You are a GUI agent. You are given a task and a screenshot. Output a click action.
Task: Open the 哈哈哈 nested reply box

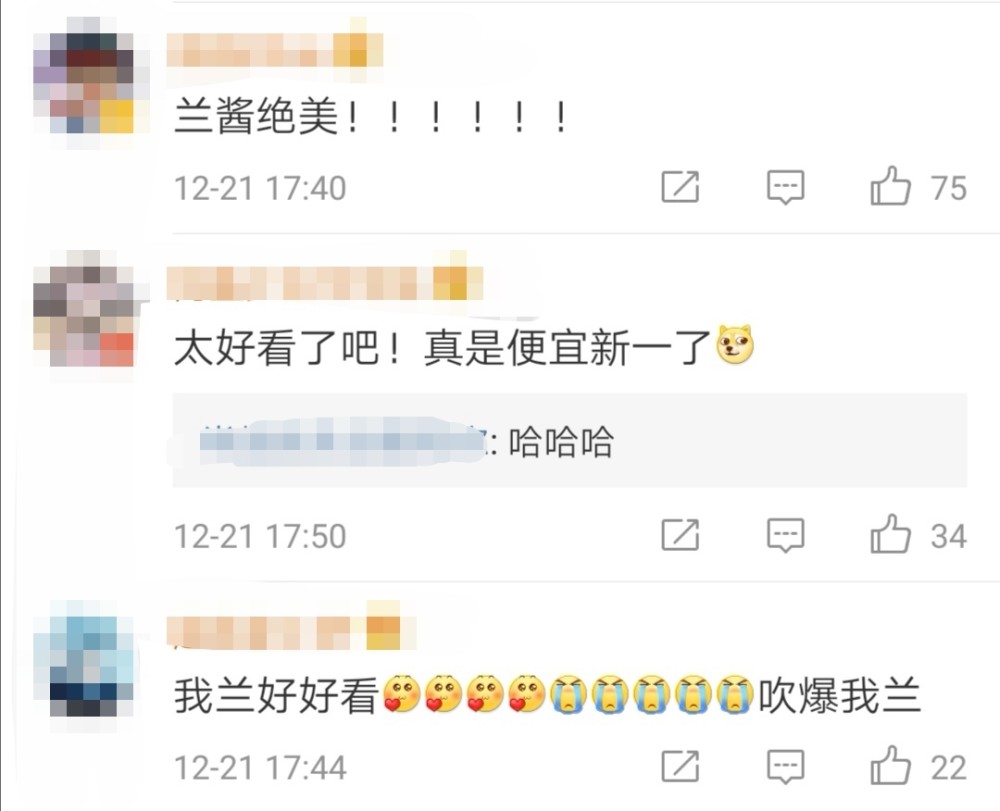tap(570, 441)
